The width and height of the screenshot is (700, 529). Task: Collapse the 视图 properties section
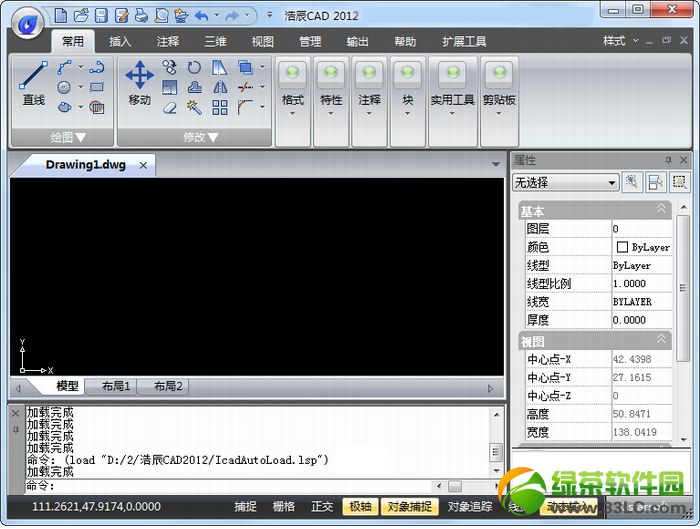point(661,339)
